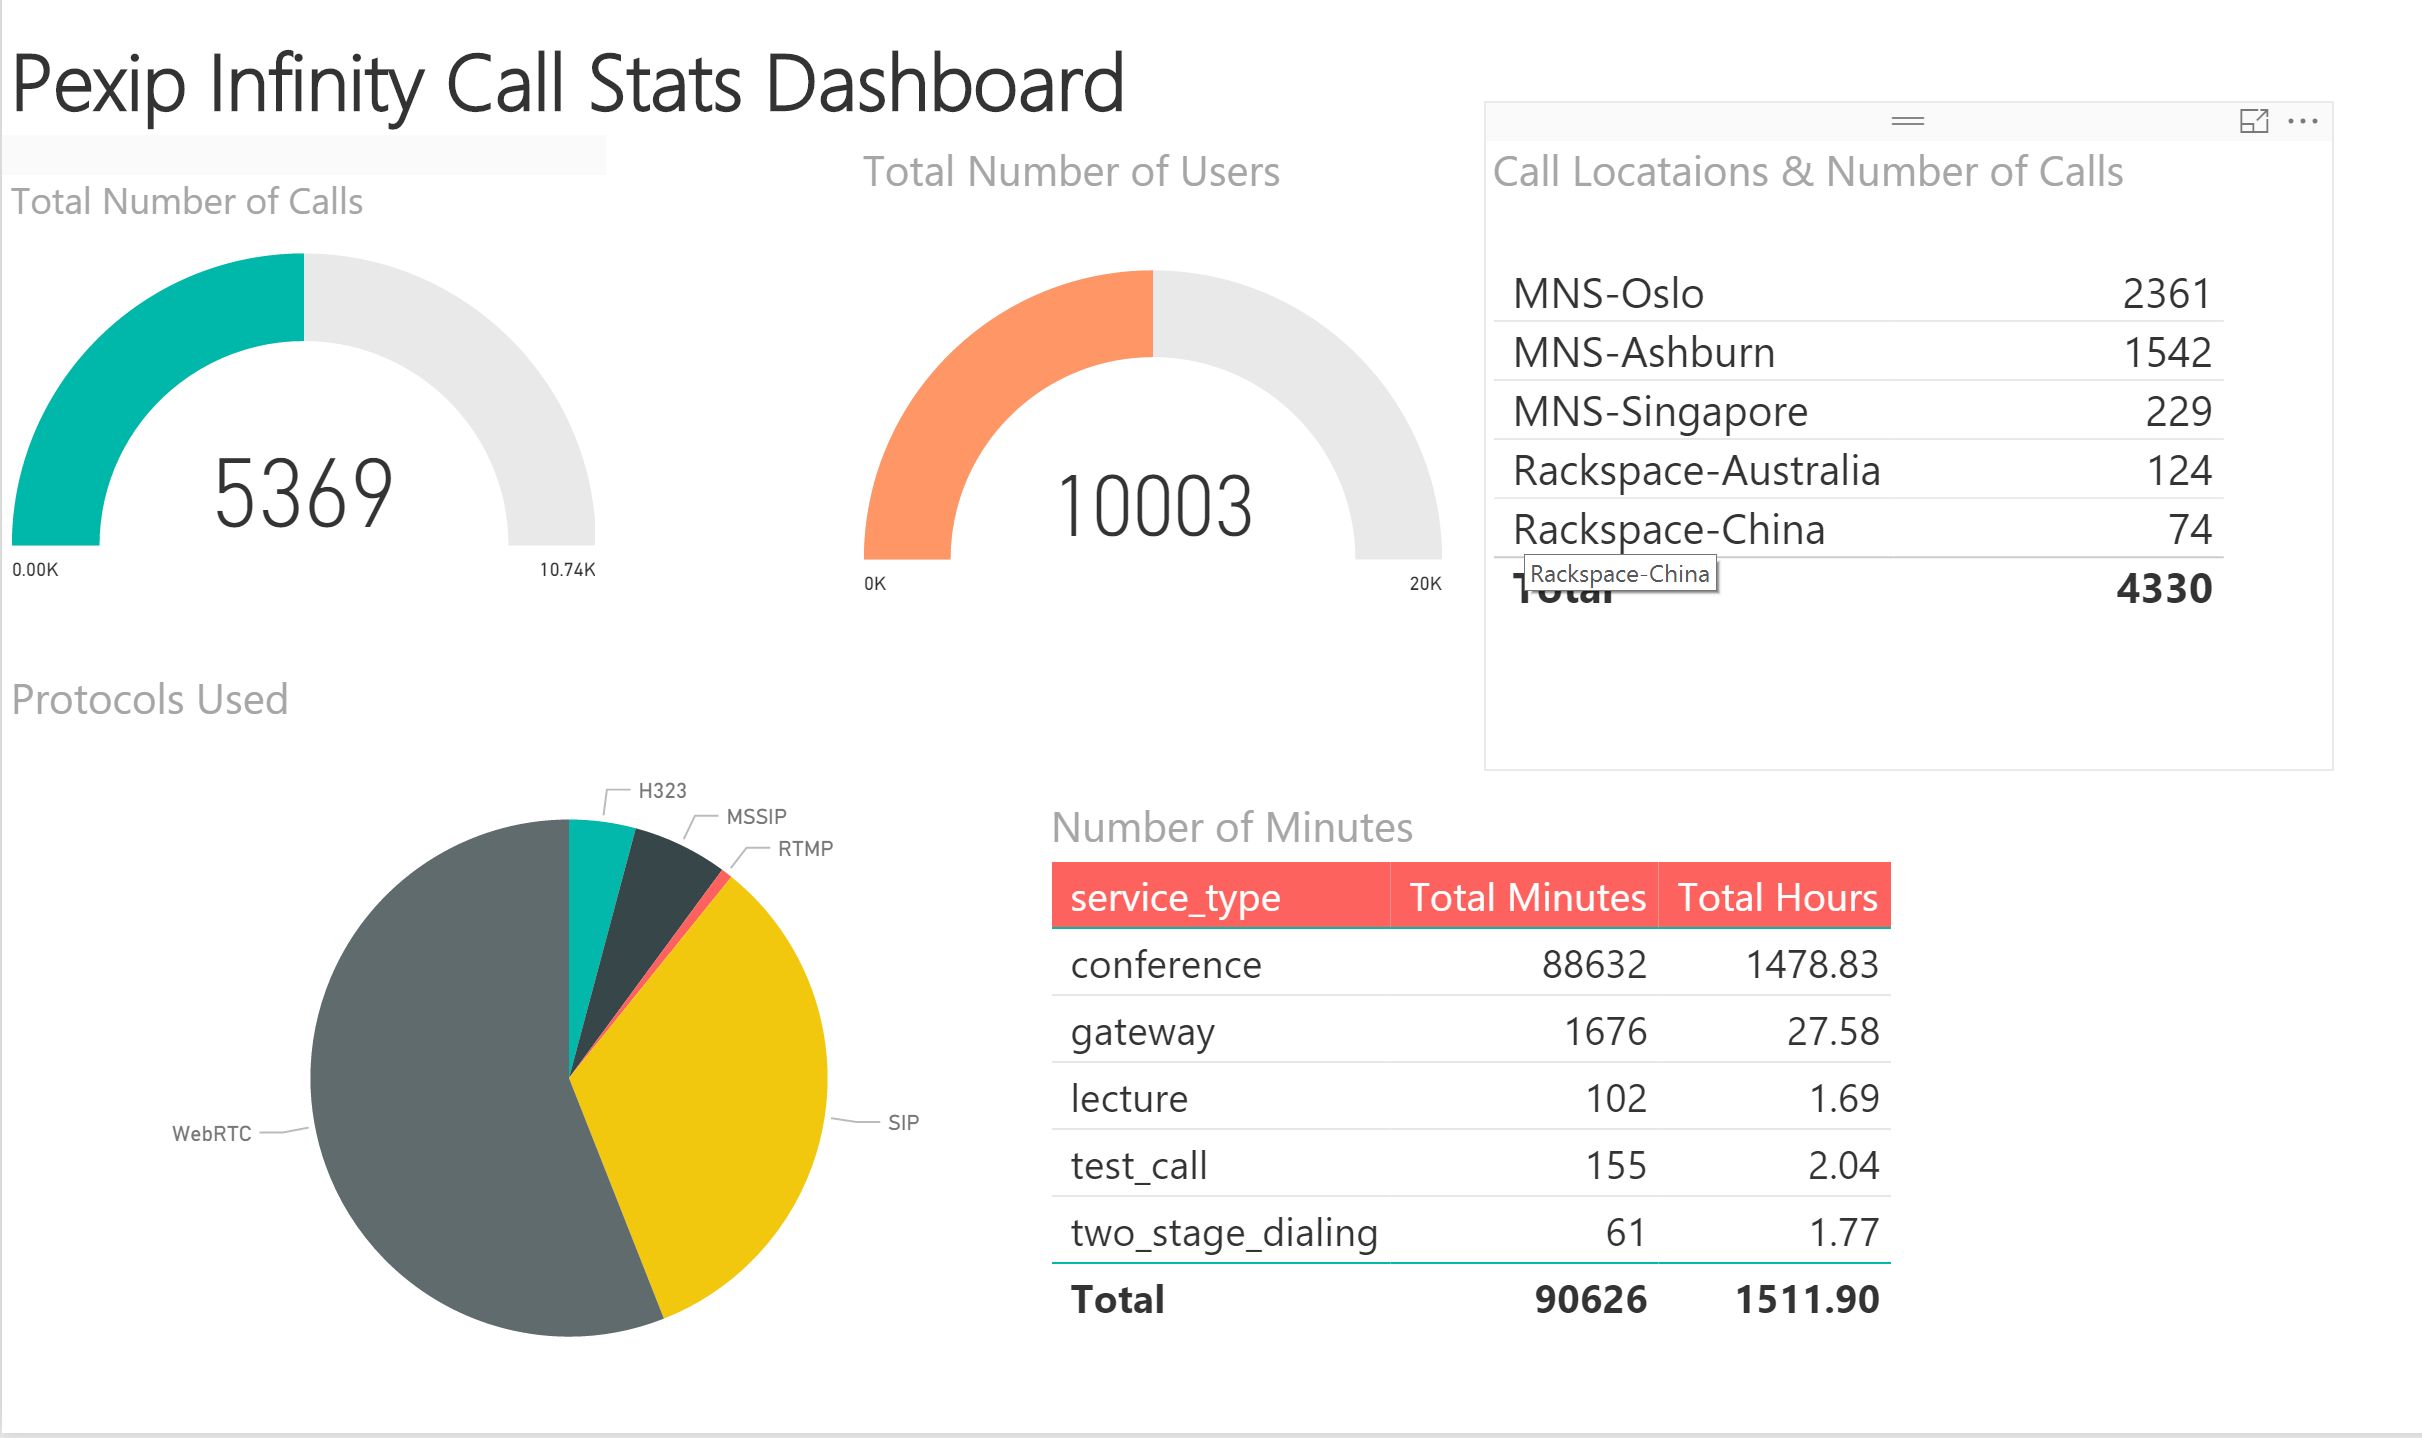Sort by the Total Minutes column header
Viewport: 2422px width, 1438px height.
(x=1524, y=896)
